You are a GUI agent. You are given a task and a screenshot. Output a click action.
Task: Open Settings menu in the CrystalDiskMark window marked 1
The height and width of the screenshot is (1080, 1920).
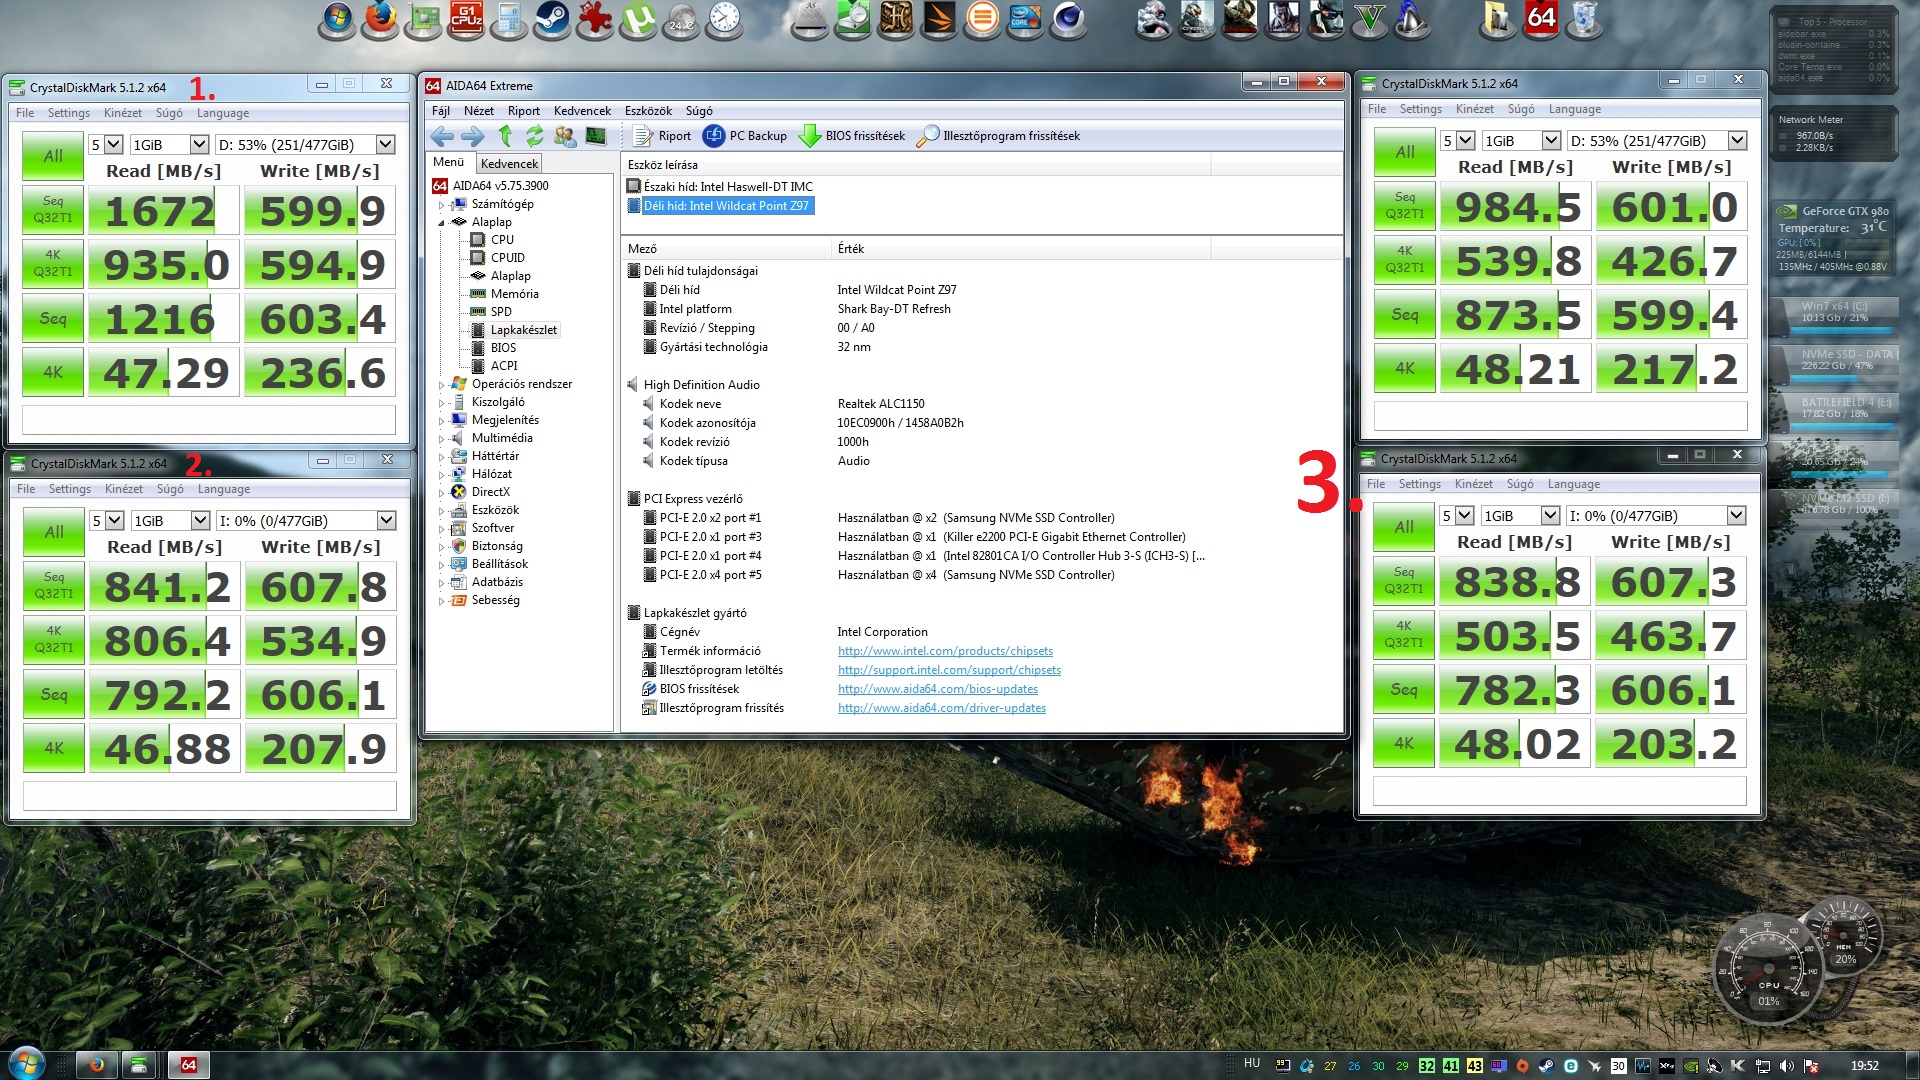pyautogui.click(x=69, y=113)
